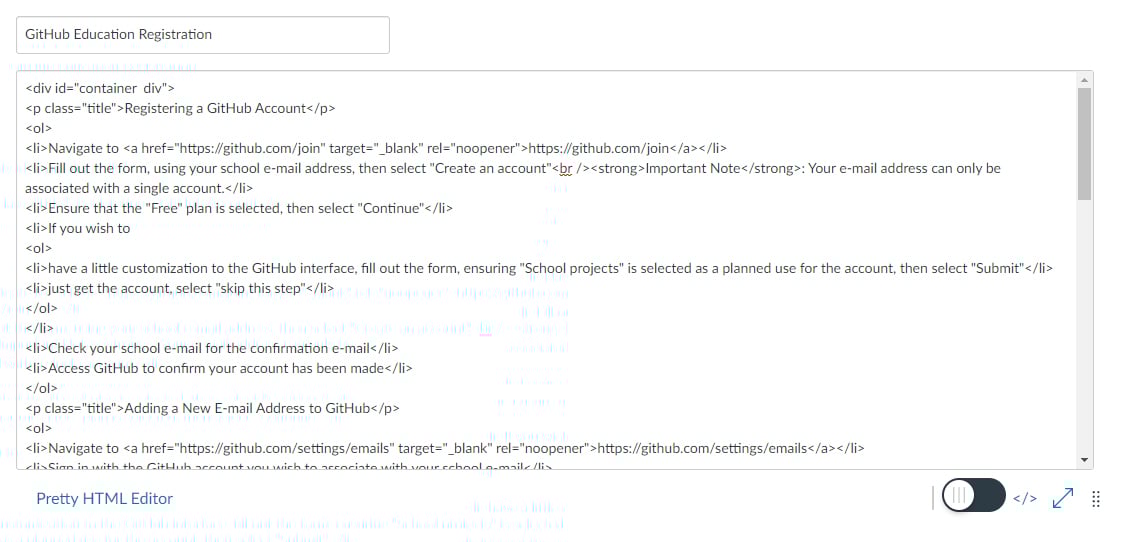This screenshot has width=1126, height=542.
Task: Click the 'If you wish to' list item line
Action: [x=78, y=228]
